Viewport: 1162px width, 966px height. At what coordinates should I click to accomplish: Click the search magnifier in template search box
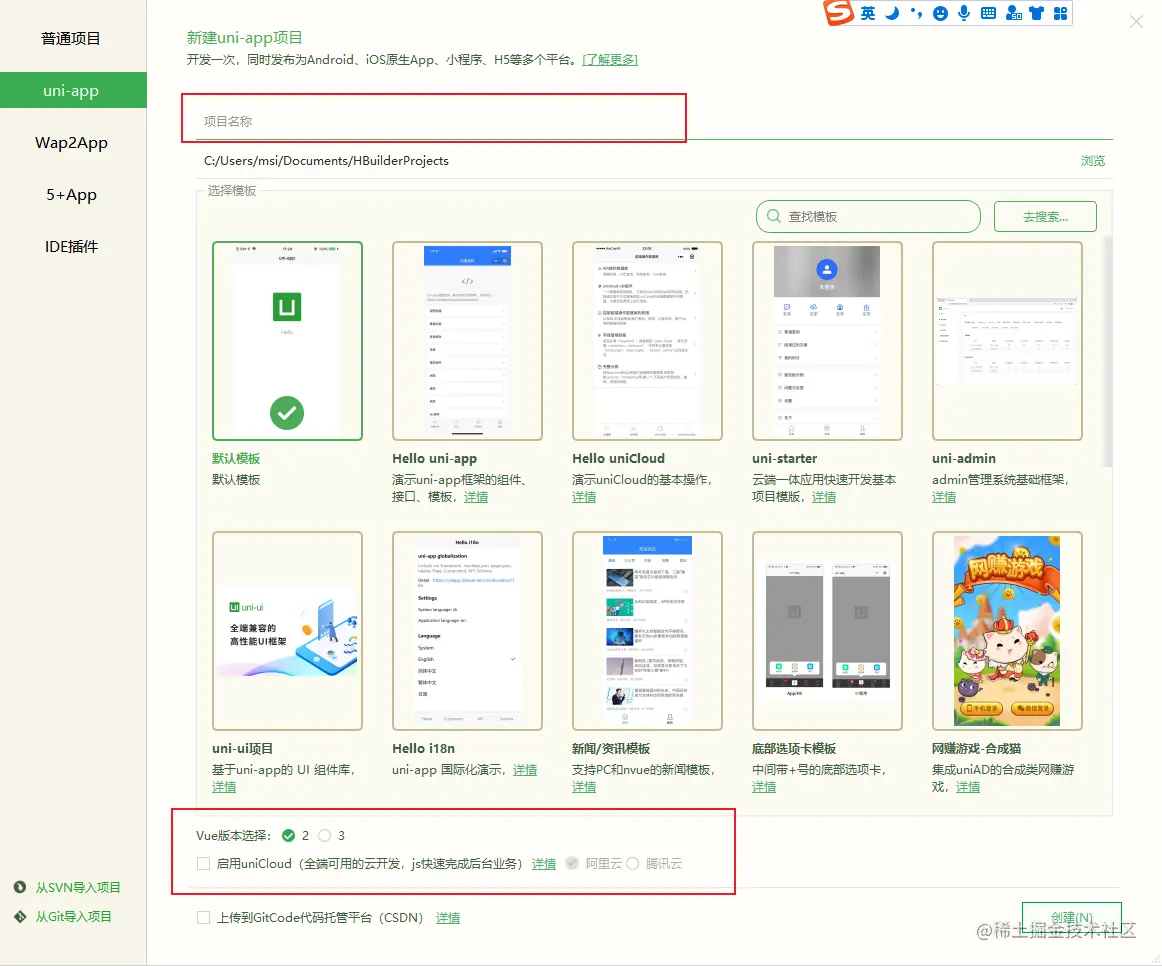tap(774, 216)
